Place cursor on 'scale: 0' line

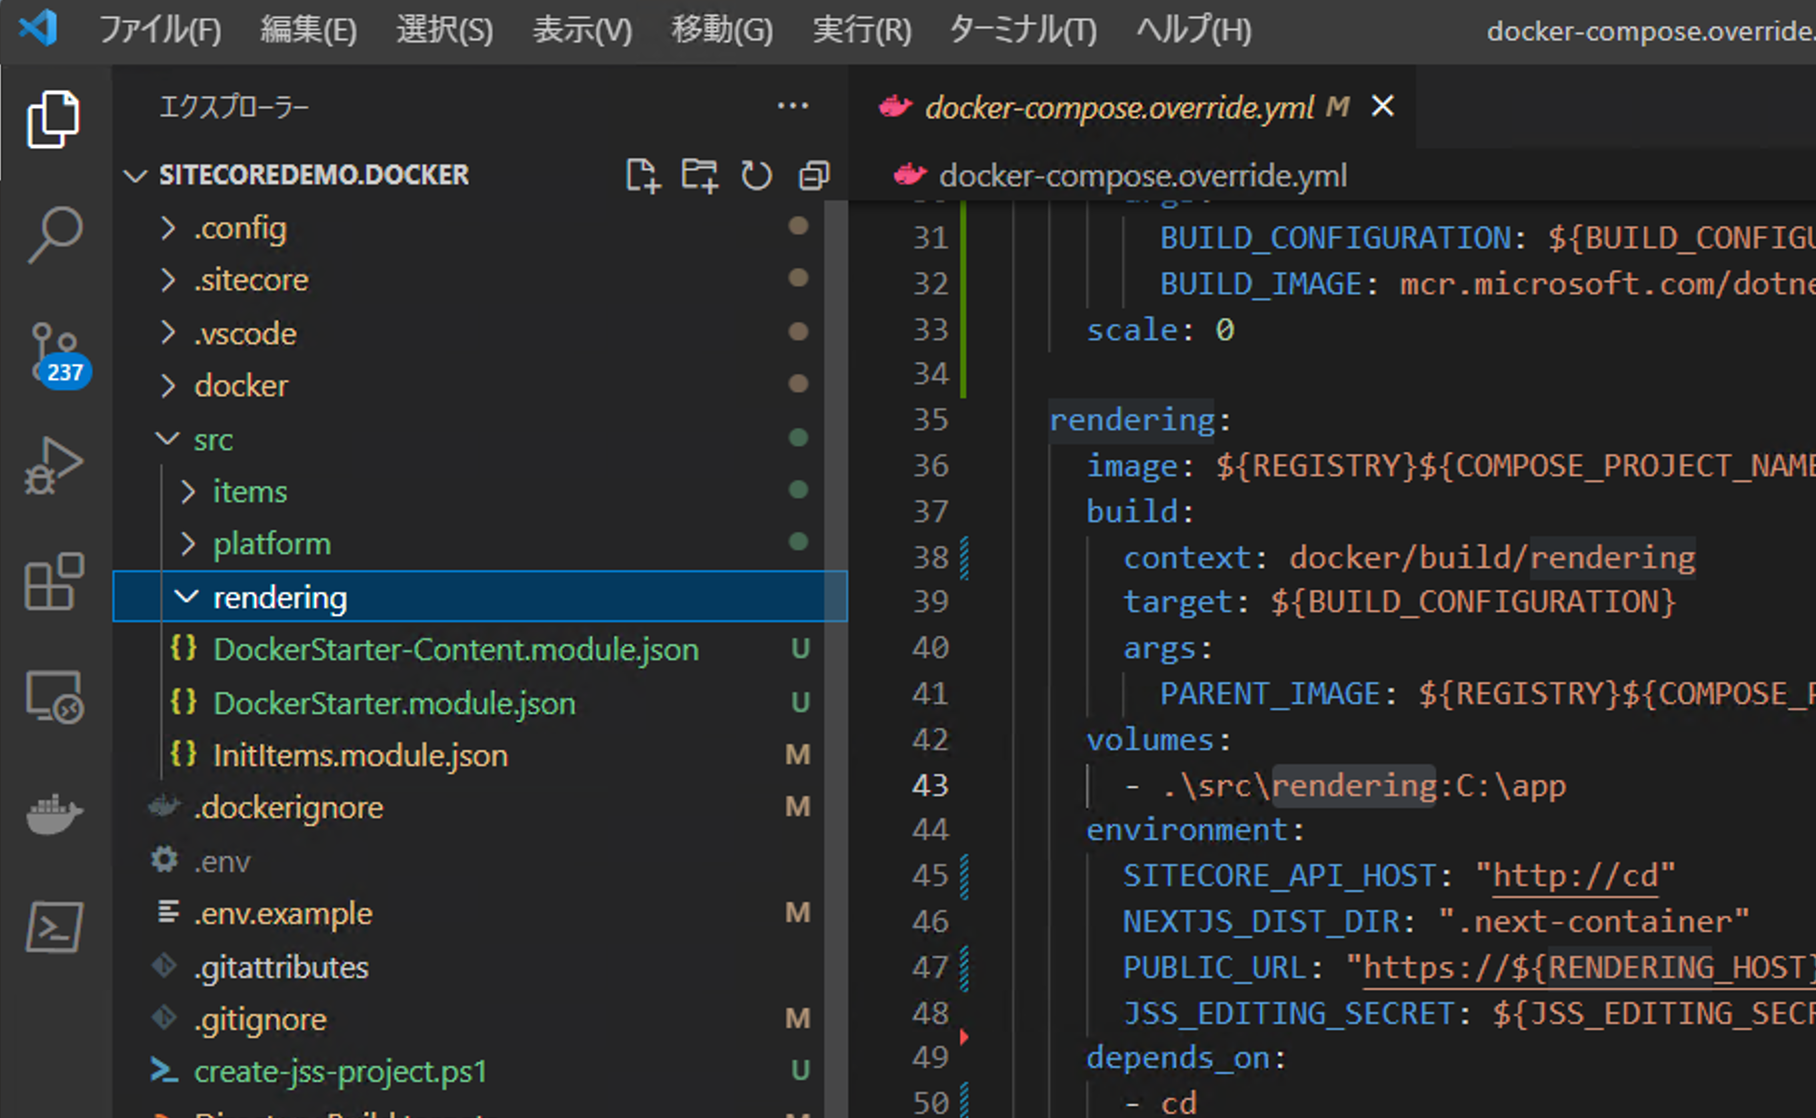click(1160, 329)
